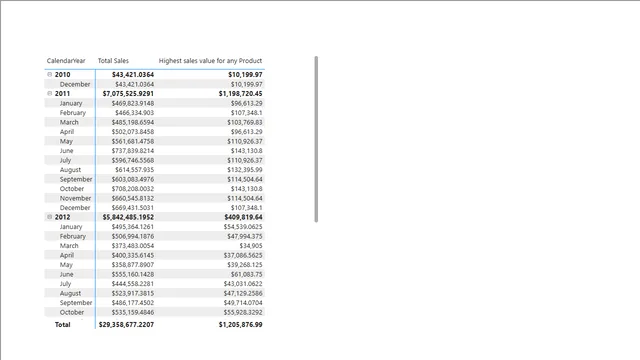
Task: Click the Highest sales value for any Product header
Action: click(x=210, y=61)
